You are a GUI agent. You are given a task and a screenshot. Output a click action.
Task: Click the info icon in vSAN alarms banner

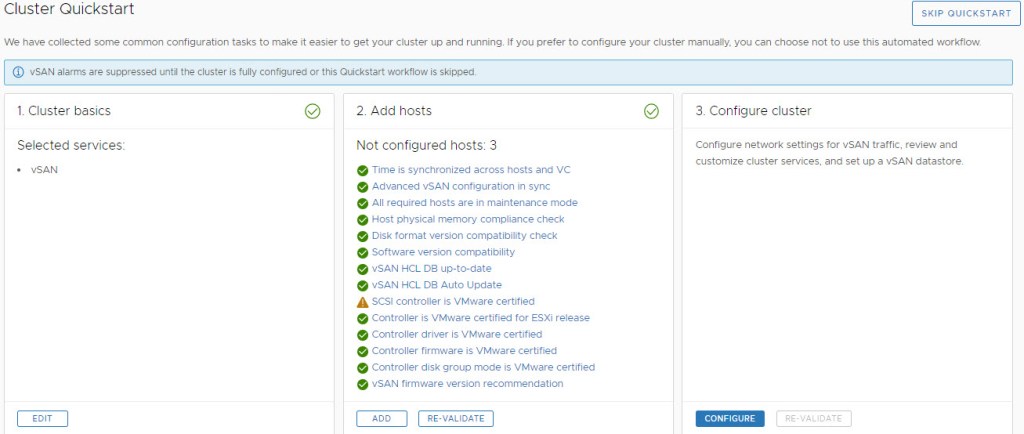(x=18, y=73)
